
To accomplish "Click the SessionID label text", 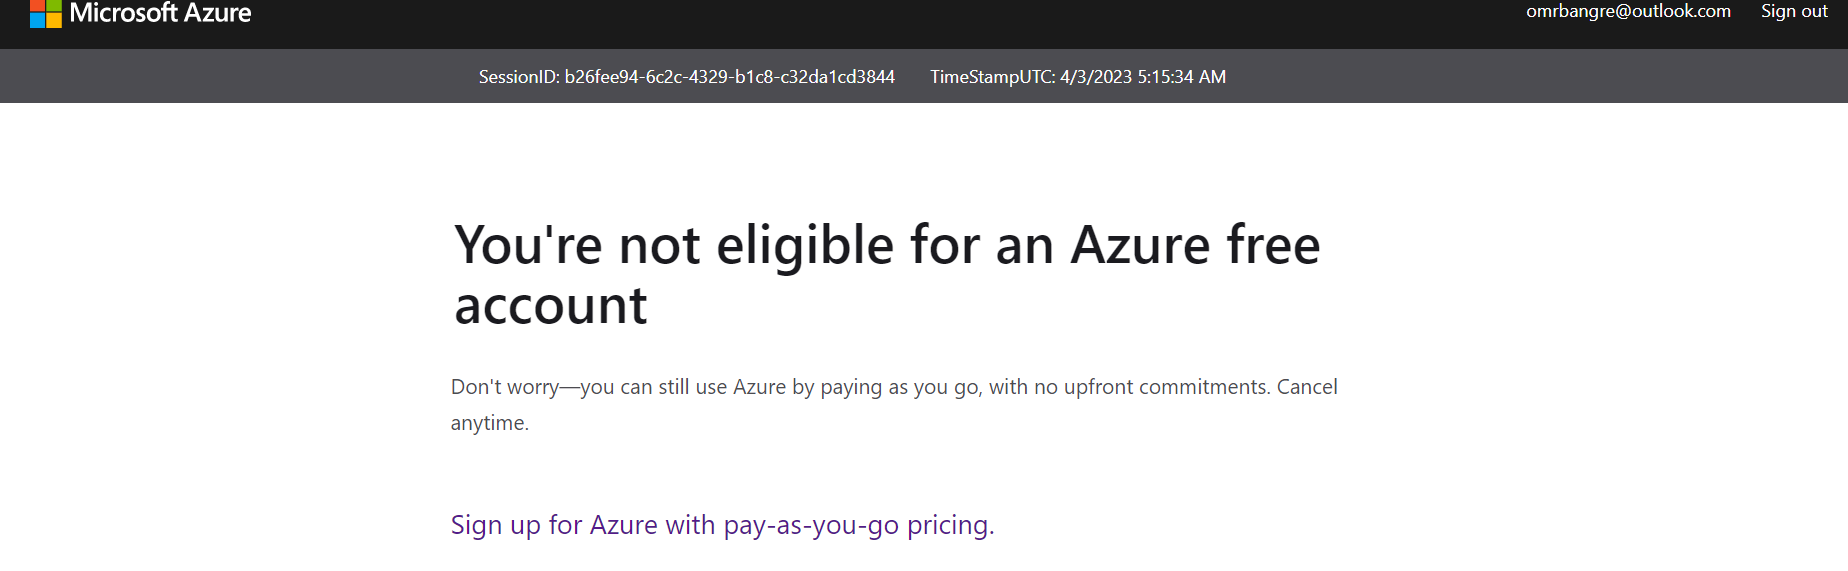I will coord(518,77).
